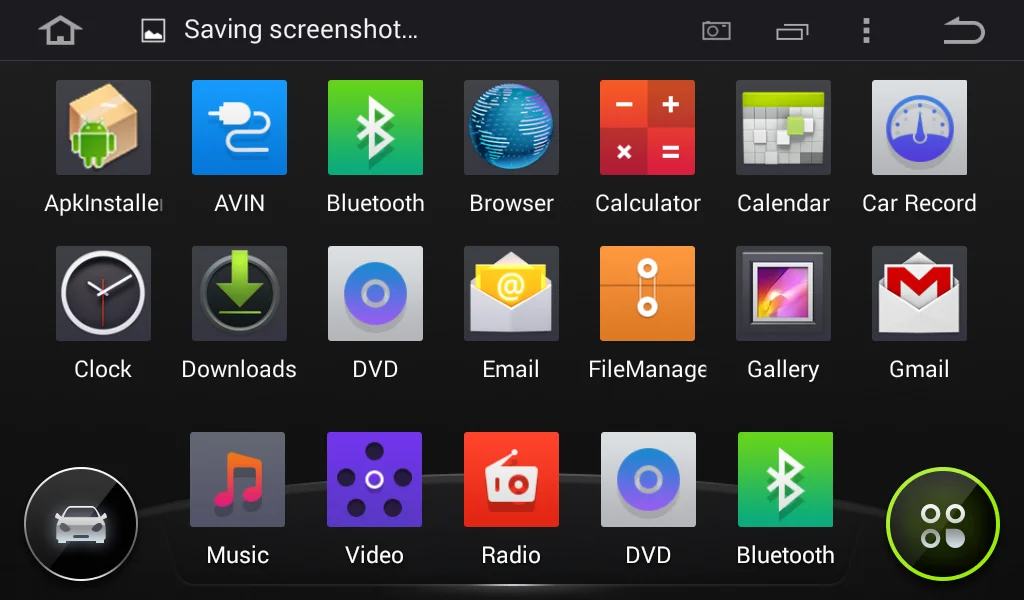Launch the Car Record app

point(920,127)
